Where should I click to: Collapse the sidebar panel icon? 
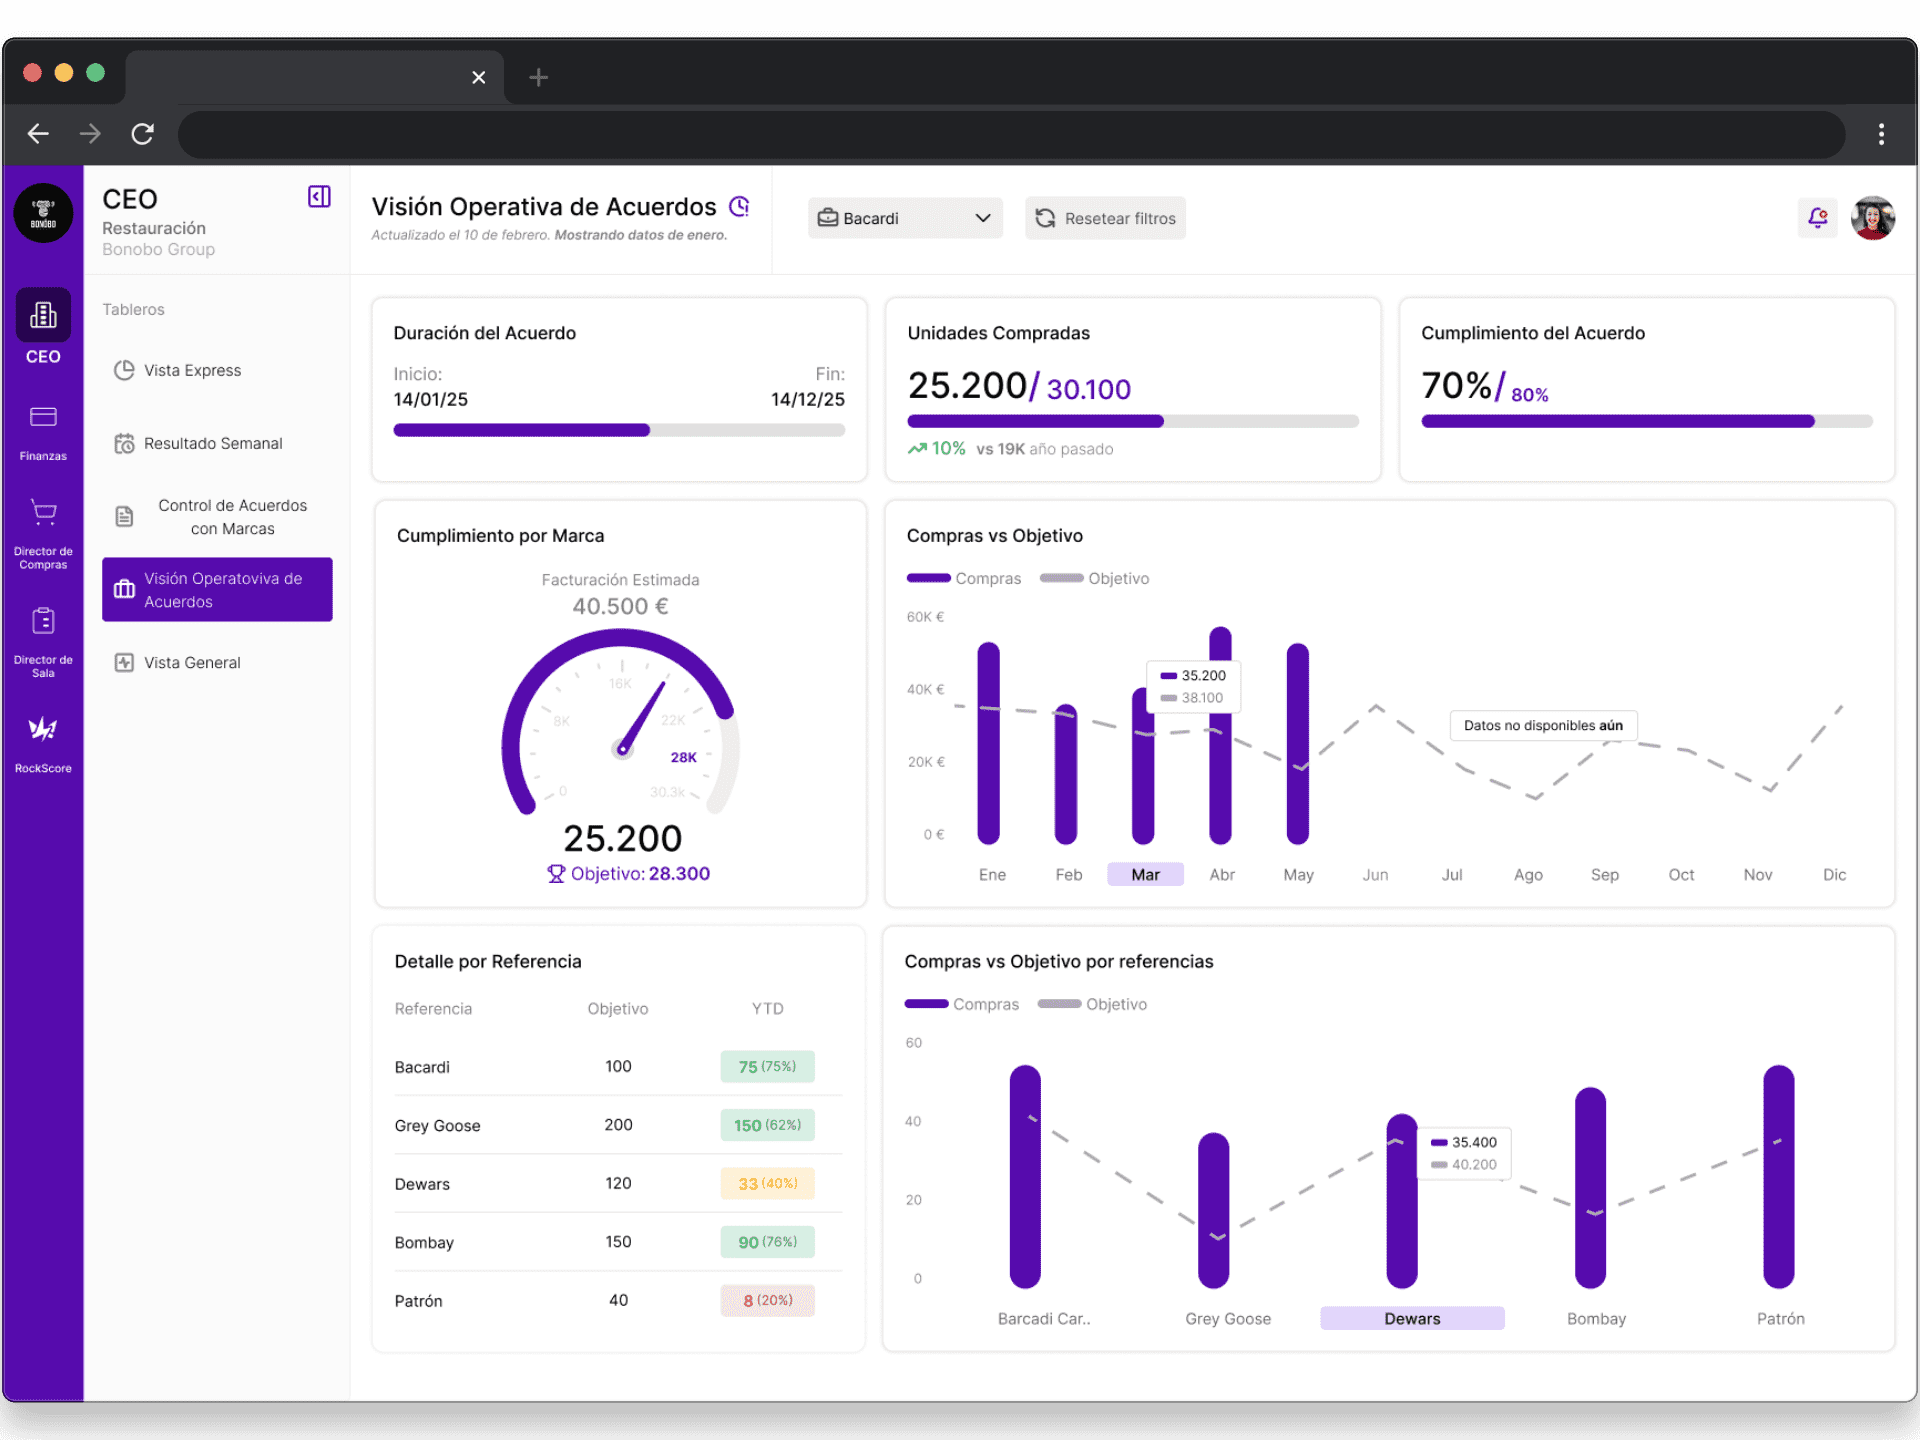tap(319, 197)
